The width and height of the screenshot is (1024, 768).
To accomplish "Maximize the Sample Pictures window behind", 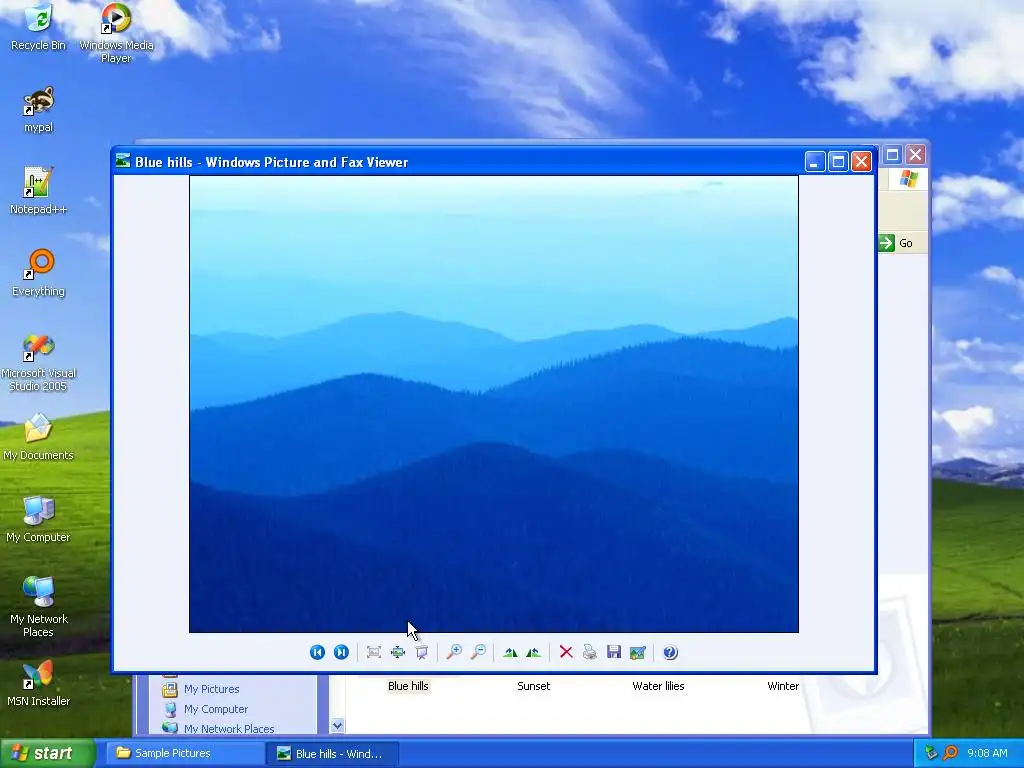I will click(892, 155).
